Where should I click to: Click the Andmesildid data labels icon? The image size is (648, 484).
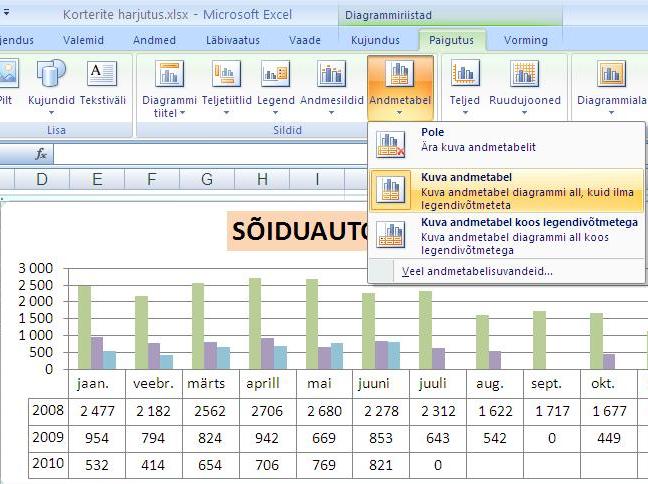tap(331, 73)
